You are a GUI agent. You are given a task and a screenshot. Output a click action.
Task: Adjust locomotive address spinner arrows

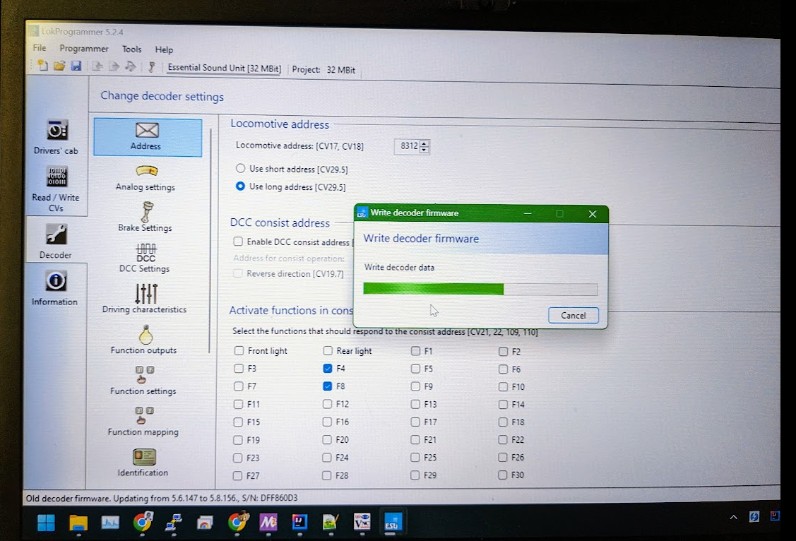pos(425,146)
